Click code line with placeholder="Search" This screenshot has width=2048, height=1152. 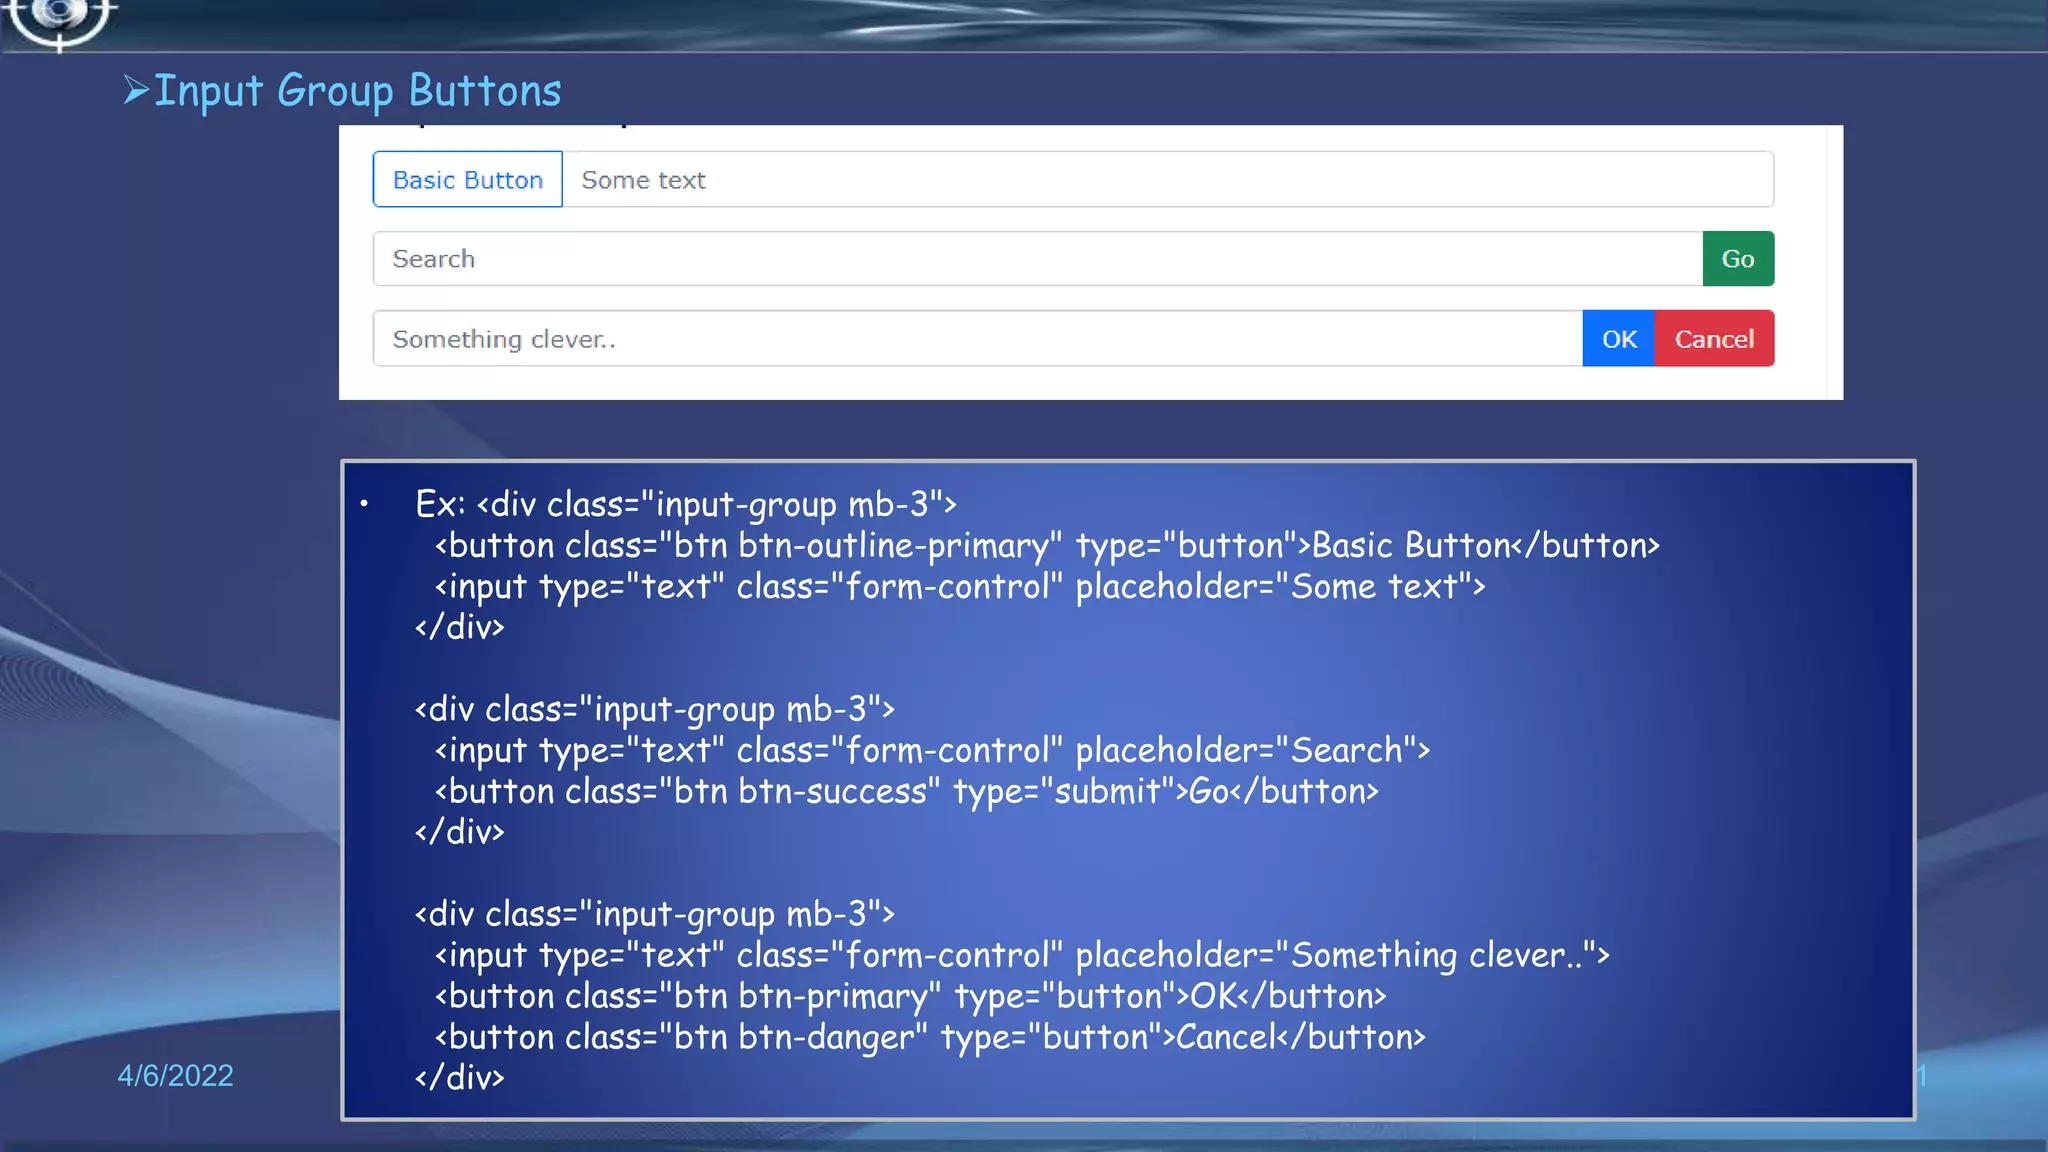pyautogui.click(x=932, y=751)
